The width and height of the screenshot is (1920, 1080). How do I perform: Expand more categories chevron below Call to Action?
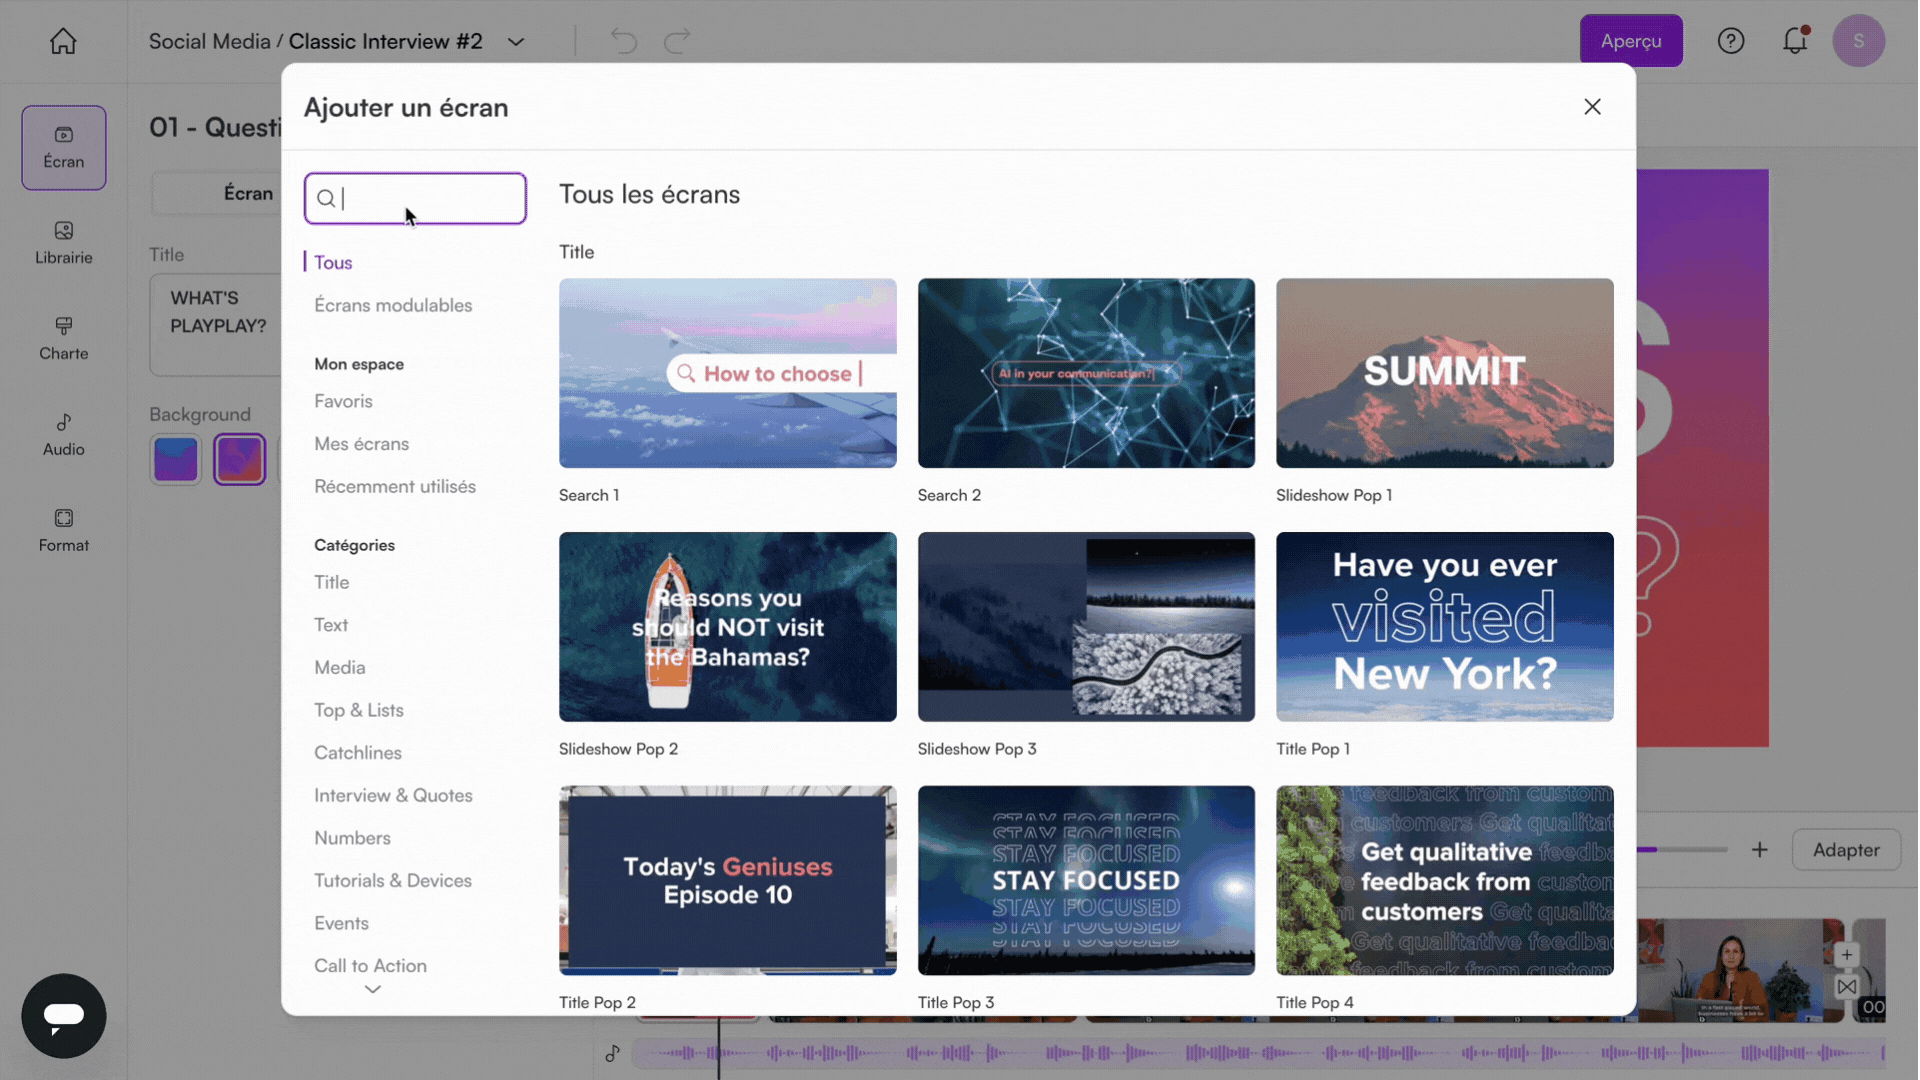[372, 989]
